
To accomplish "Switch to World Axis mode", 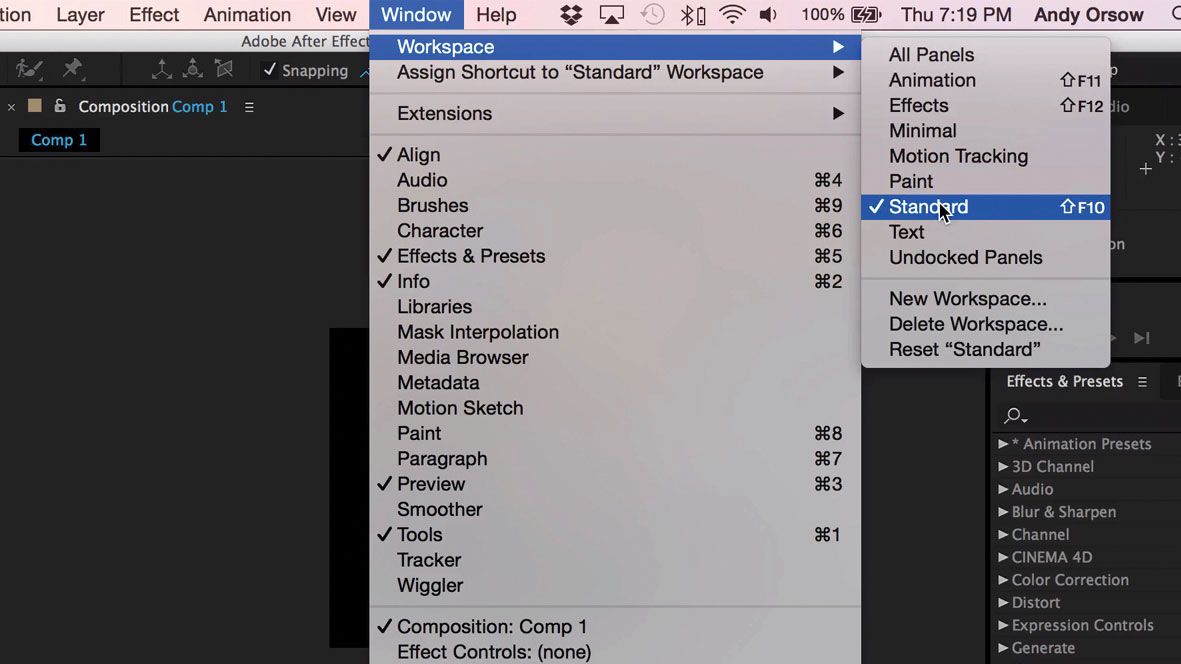I will point(192,70).
